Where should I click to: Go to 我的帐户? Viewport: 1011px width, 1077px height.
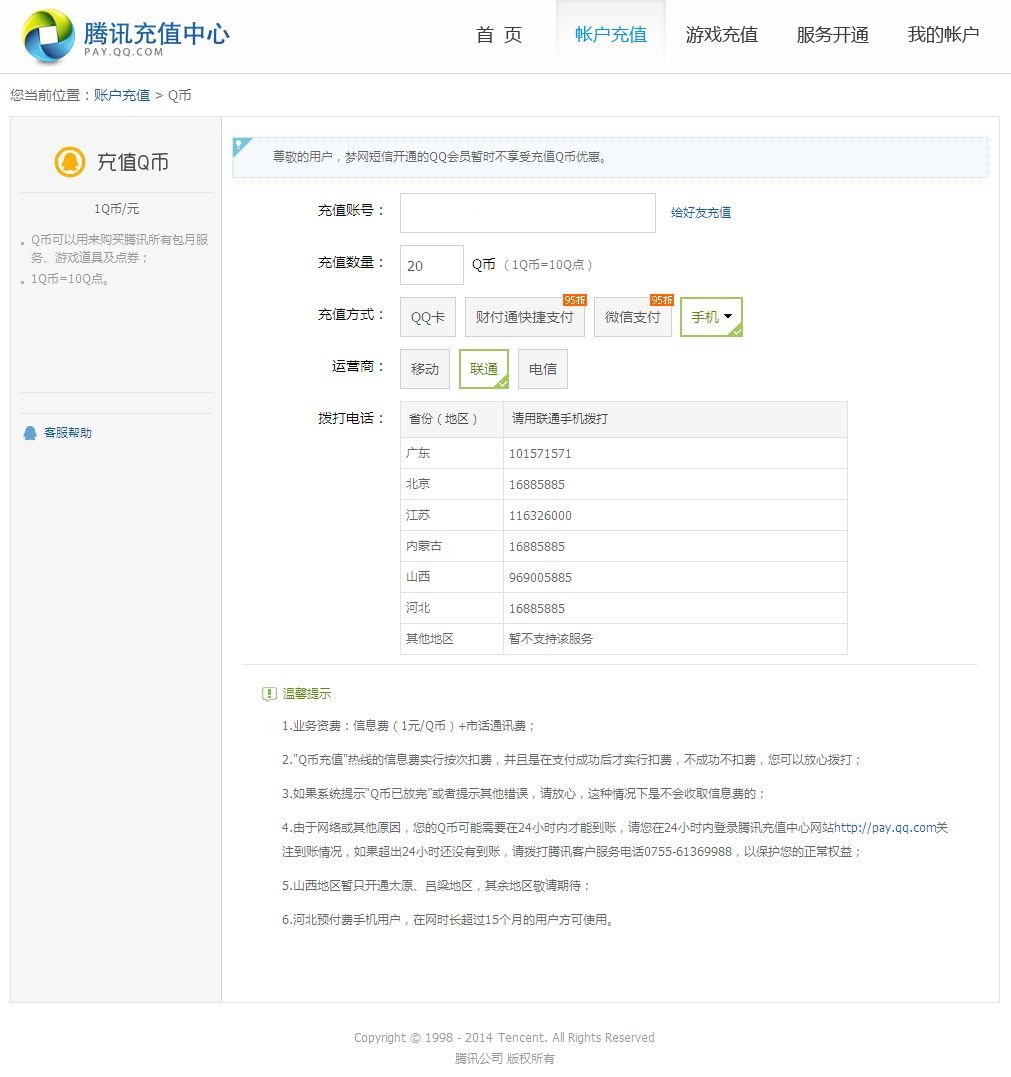(942, 34)
